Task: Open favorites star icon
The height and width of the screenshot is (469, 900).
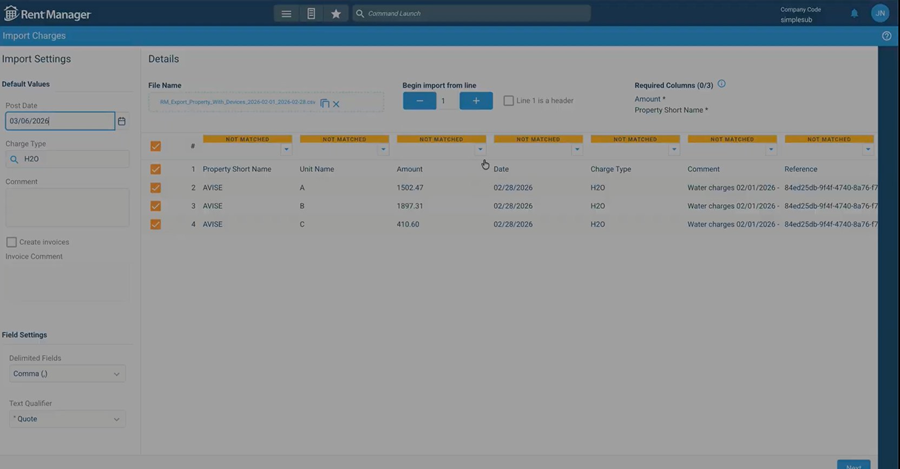Action: point(336,14)
